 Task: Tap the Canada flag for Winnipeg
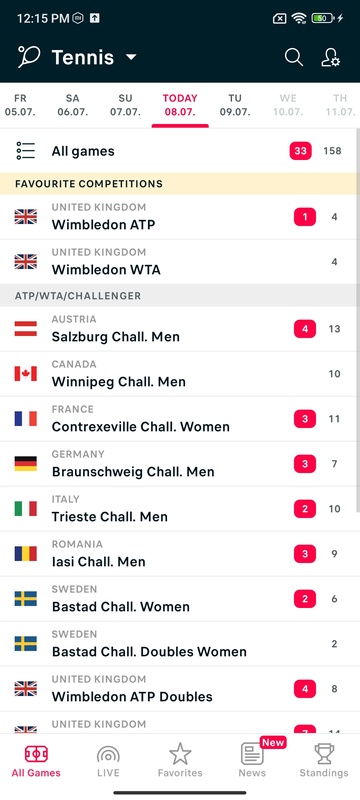click(25, 374)
